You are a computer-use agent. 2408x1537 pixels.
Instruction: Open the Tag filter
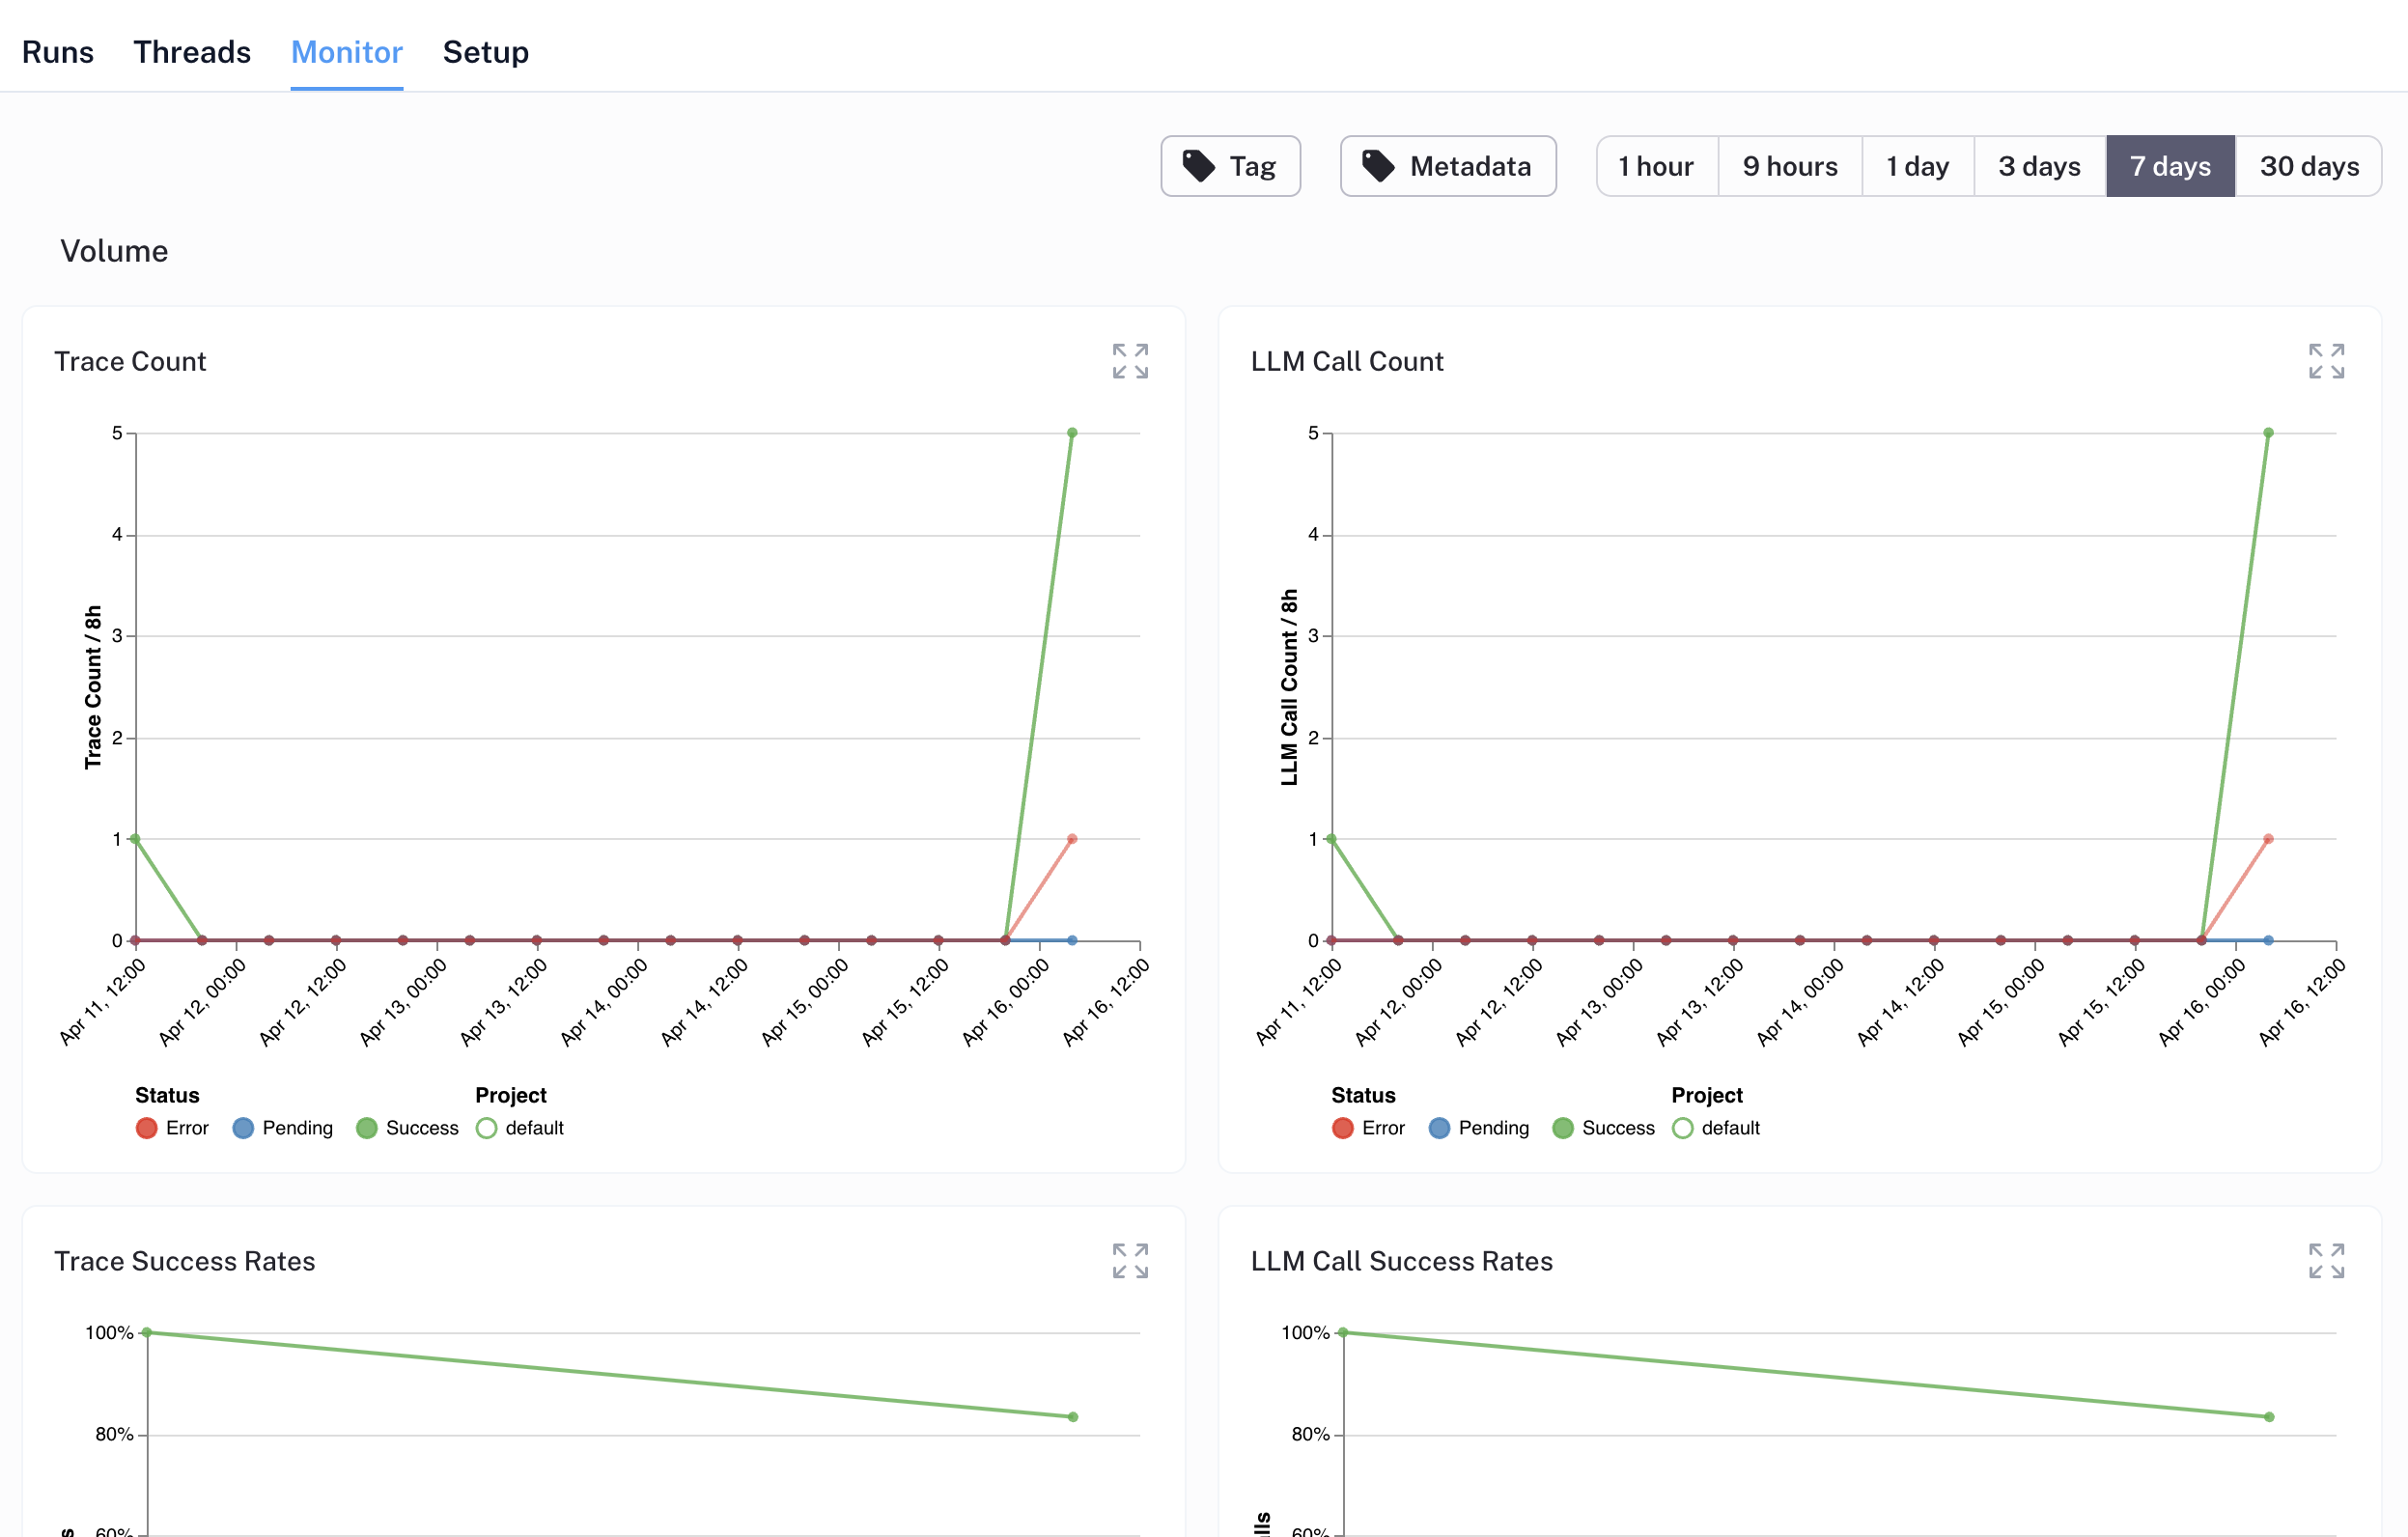(1231, 165)
